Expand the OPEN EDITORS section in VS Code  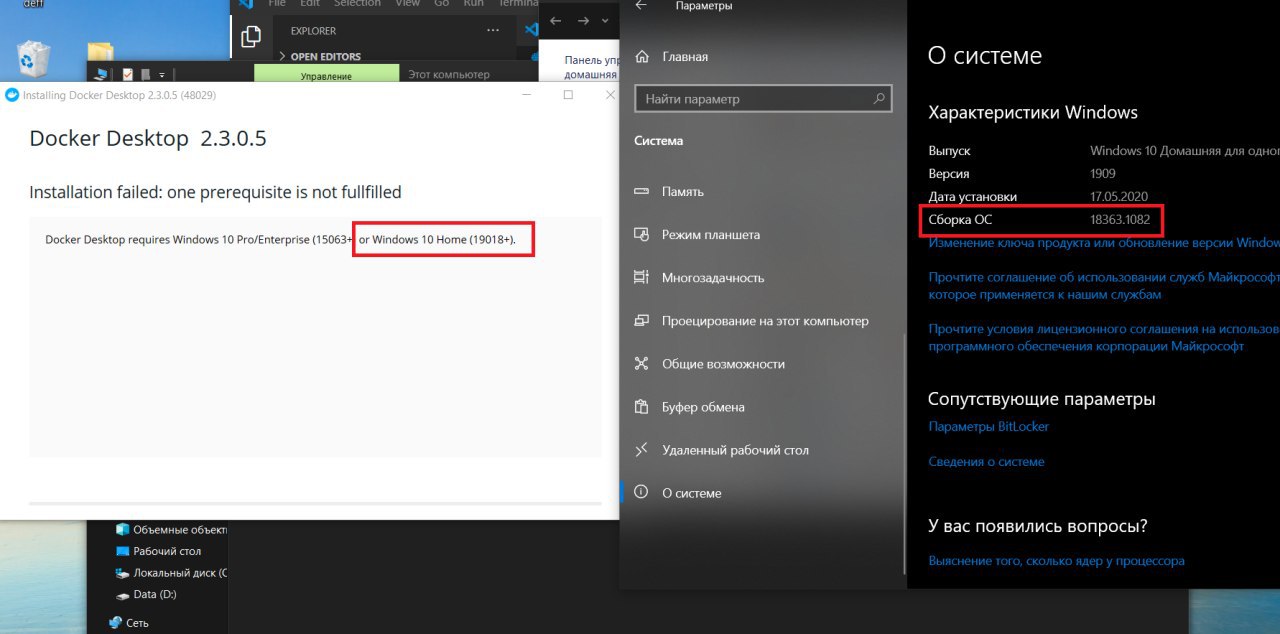coord(319,57)
